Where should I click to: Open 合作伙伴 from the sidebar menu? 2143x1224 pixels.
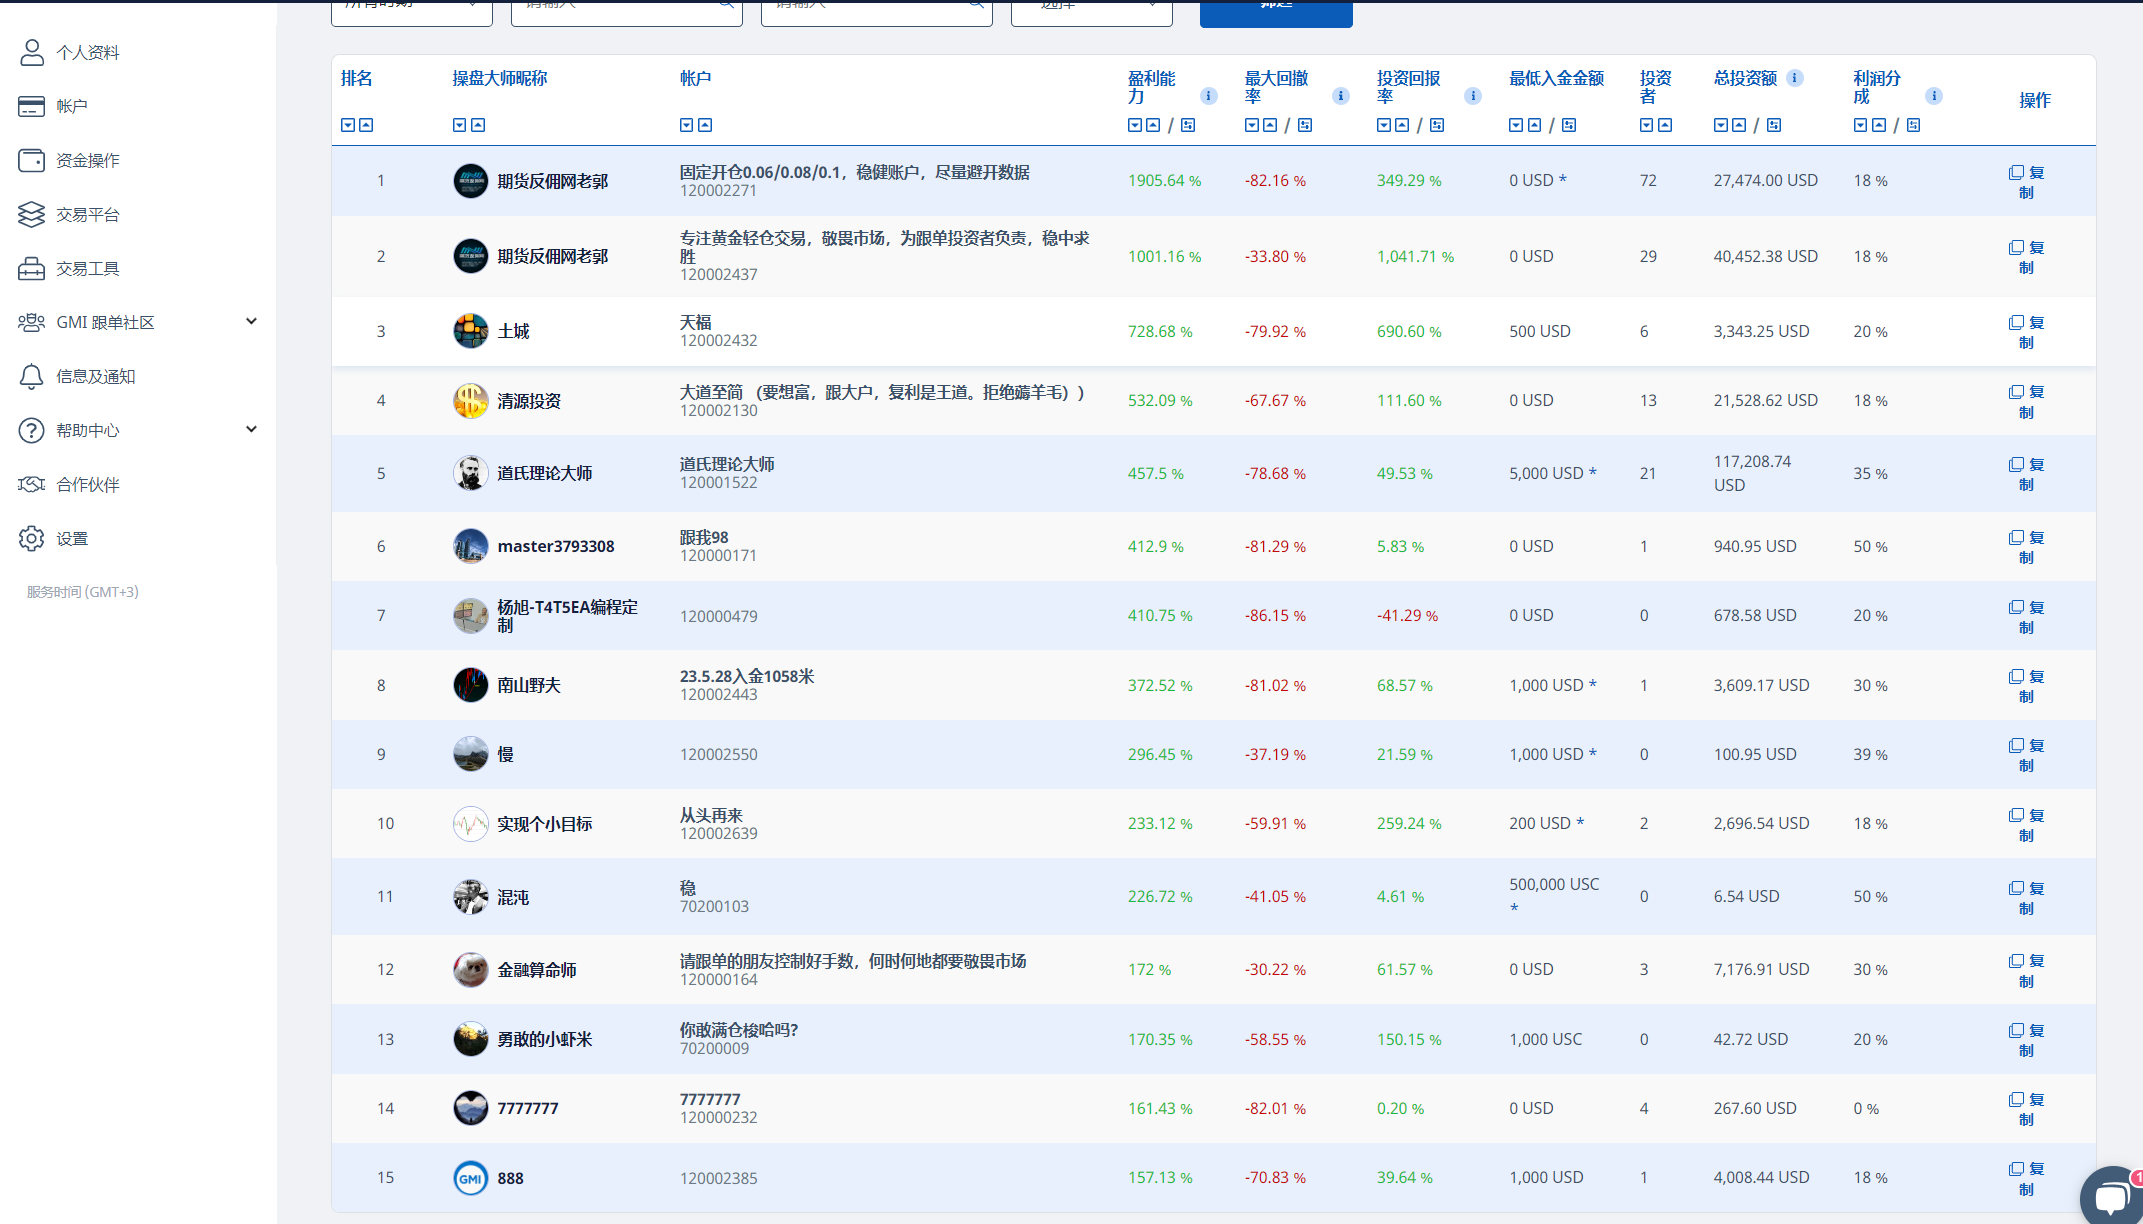click(31, 484)
